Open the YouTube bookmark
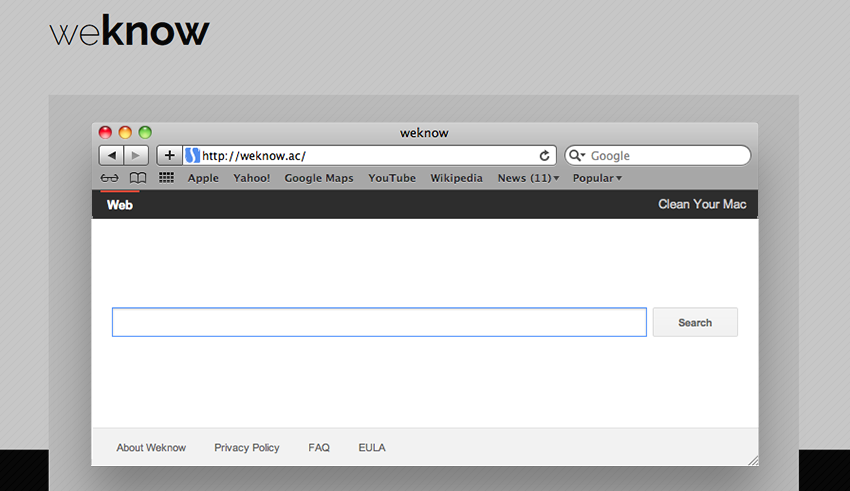 coord(392,178)
